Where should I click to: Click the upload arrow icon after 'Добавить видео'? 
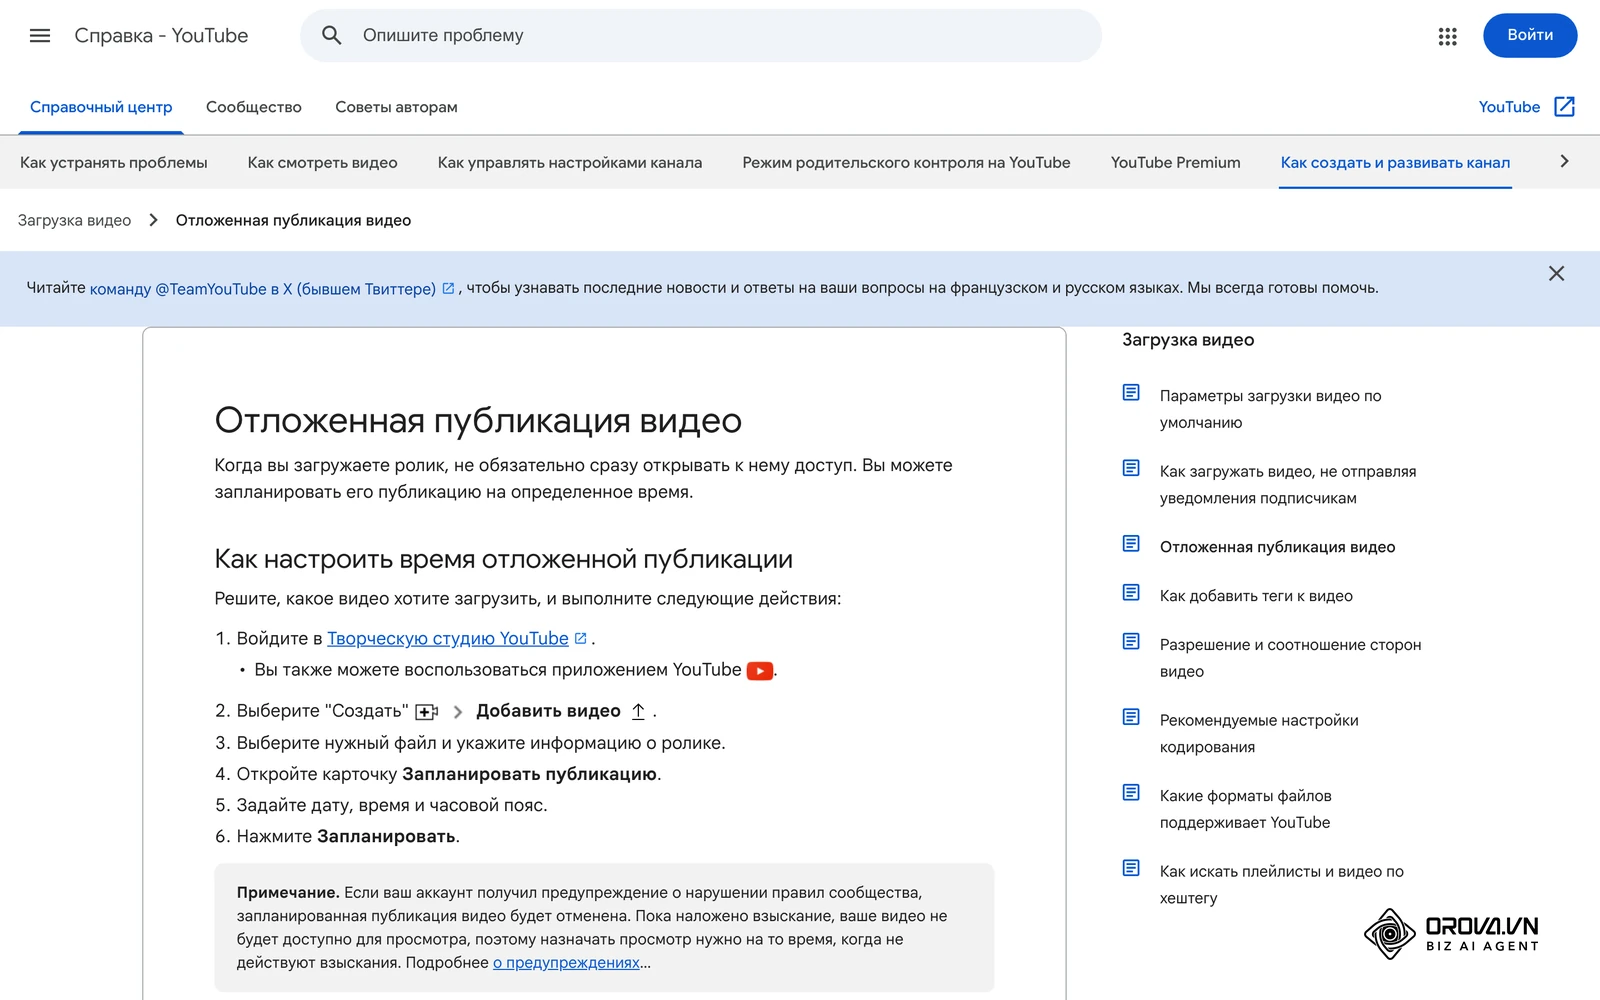pos(638,711)
